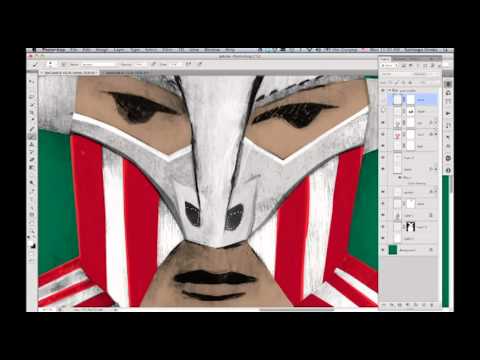Toggle lock all icon in Layers panel
The height and width of the screenshot is (360, 480).
(410, 82)
